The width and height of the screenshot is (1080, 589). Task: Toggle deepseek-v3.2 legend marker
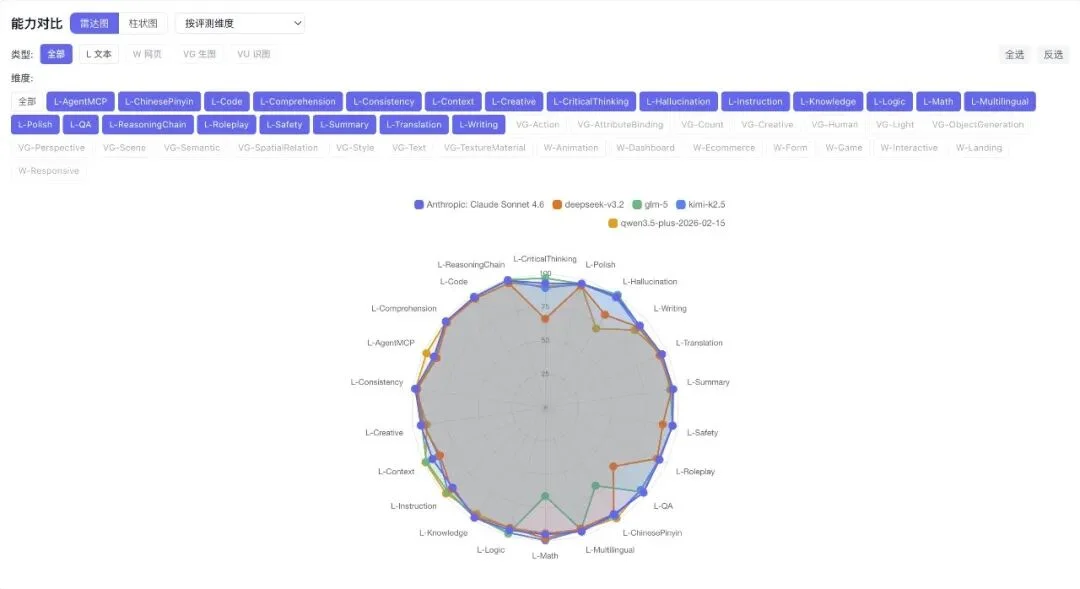(x=557, y=204)
